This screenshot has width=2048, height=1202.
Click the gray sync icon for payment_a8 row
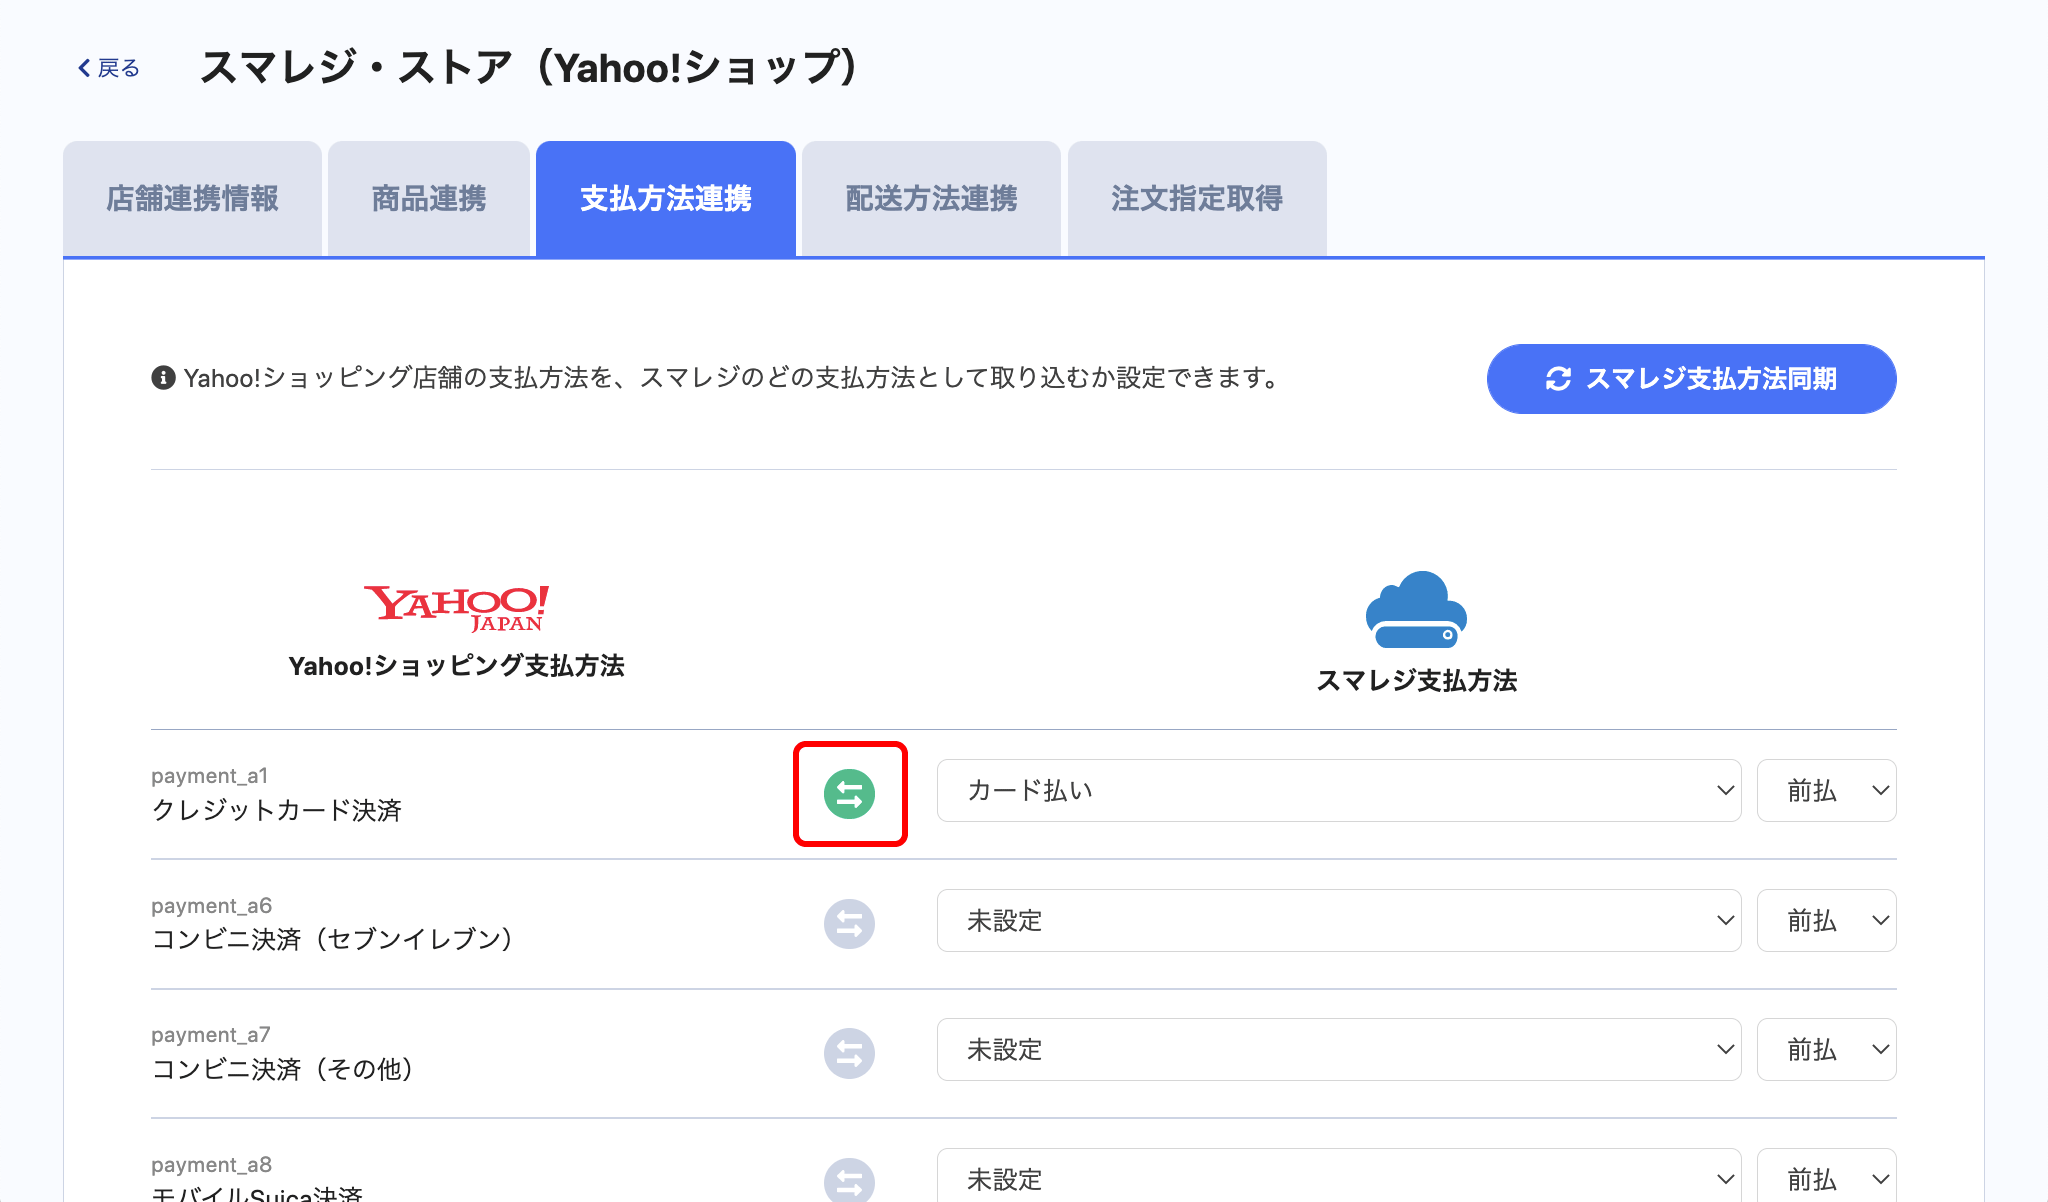(x=849, y=1181)
